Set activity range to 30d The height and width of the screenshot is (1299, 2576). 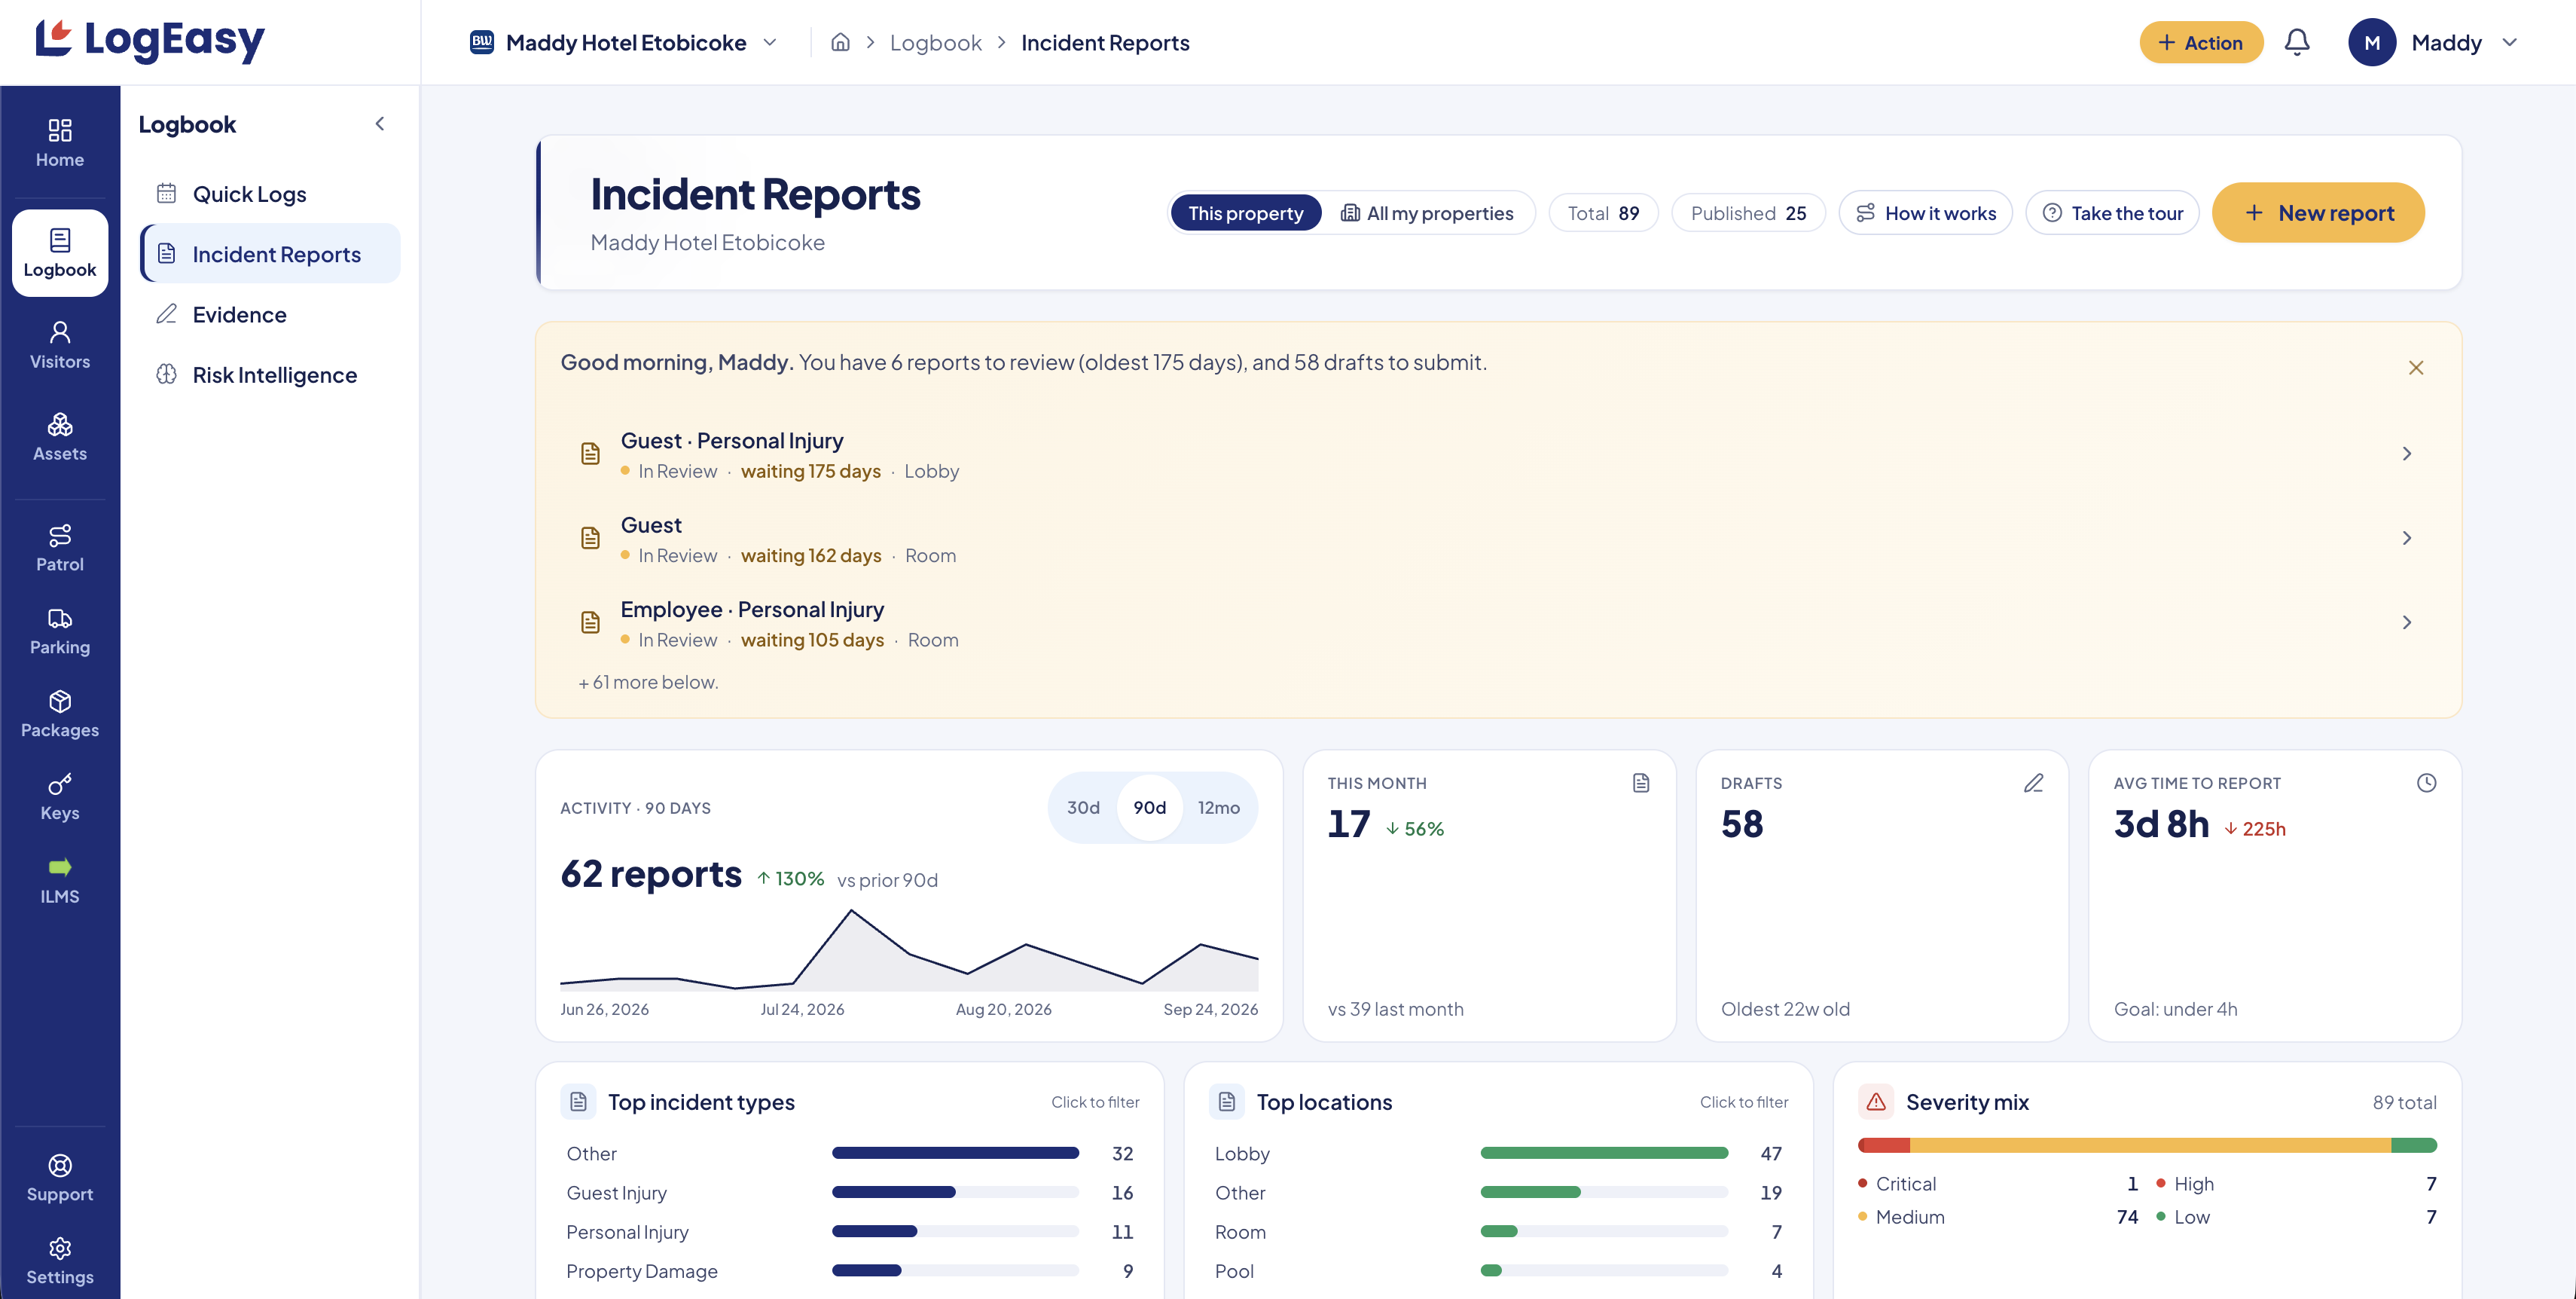click(1083, 807)
